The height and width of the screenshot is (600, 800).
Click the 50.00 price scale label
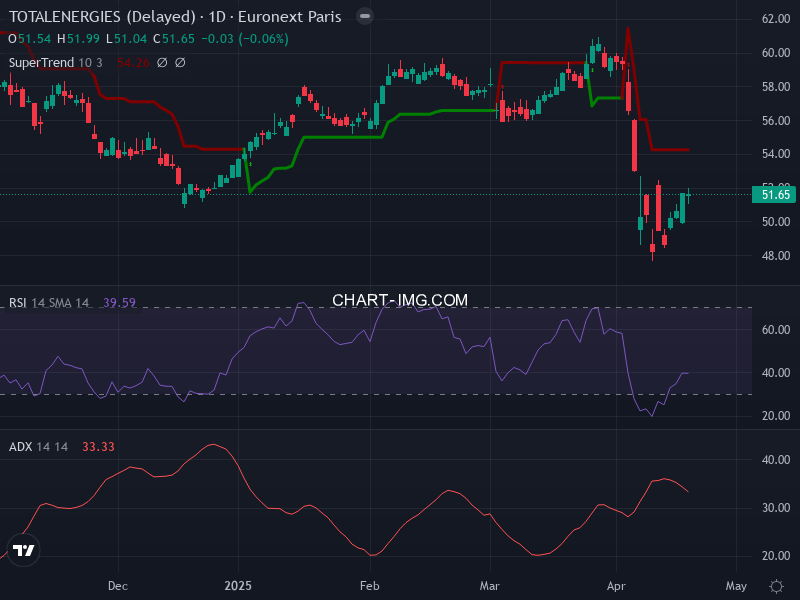click(776, 221)
